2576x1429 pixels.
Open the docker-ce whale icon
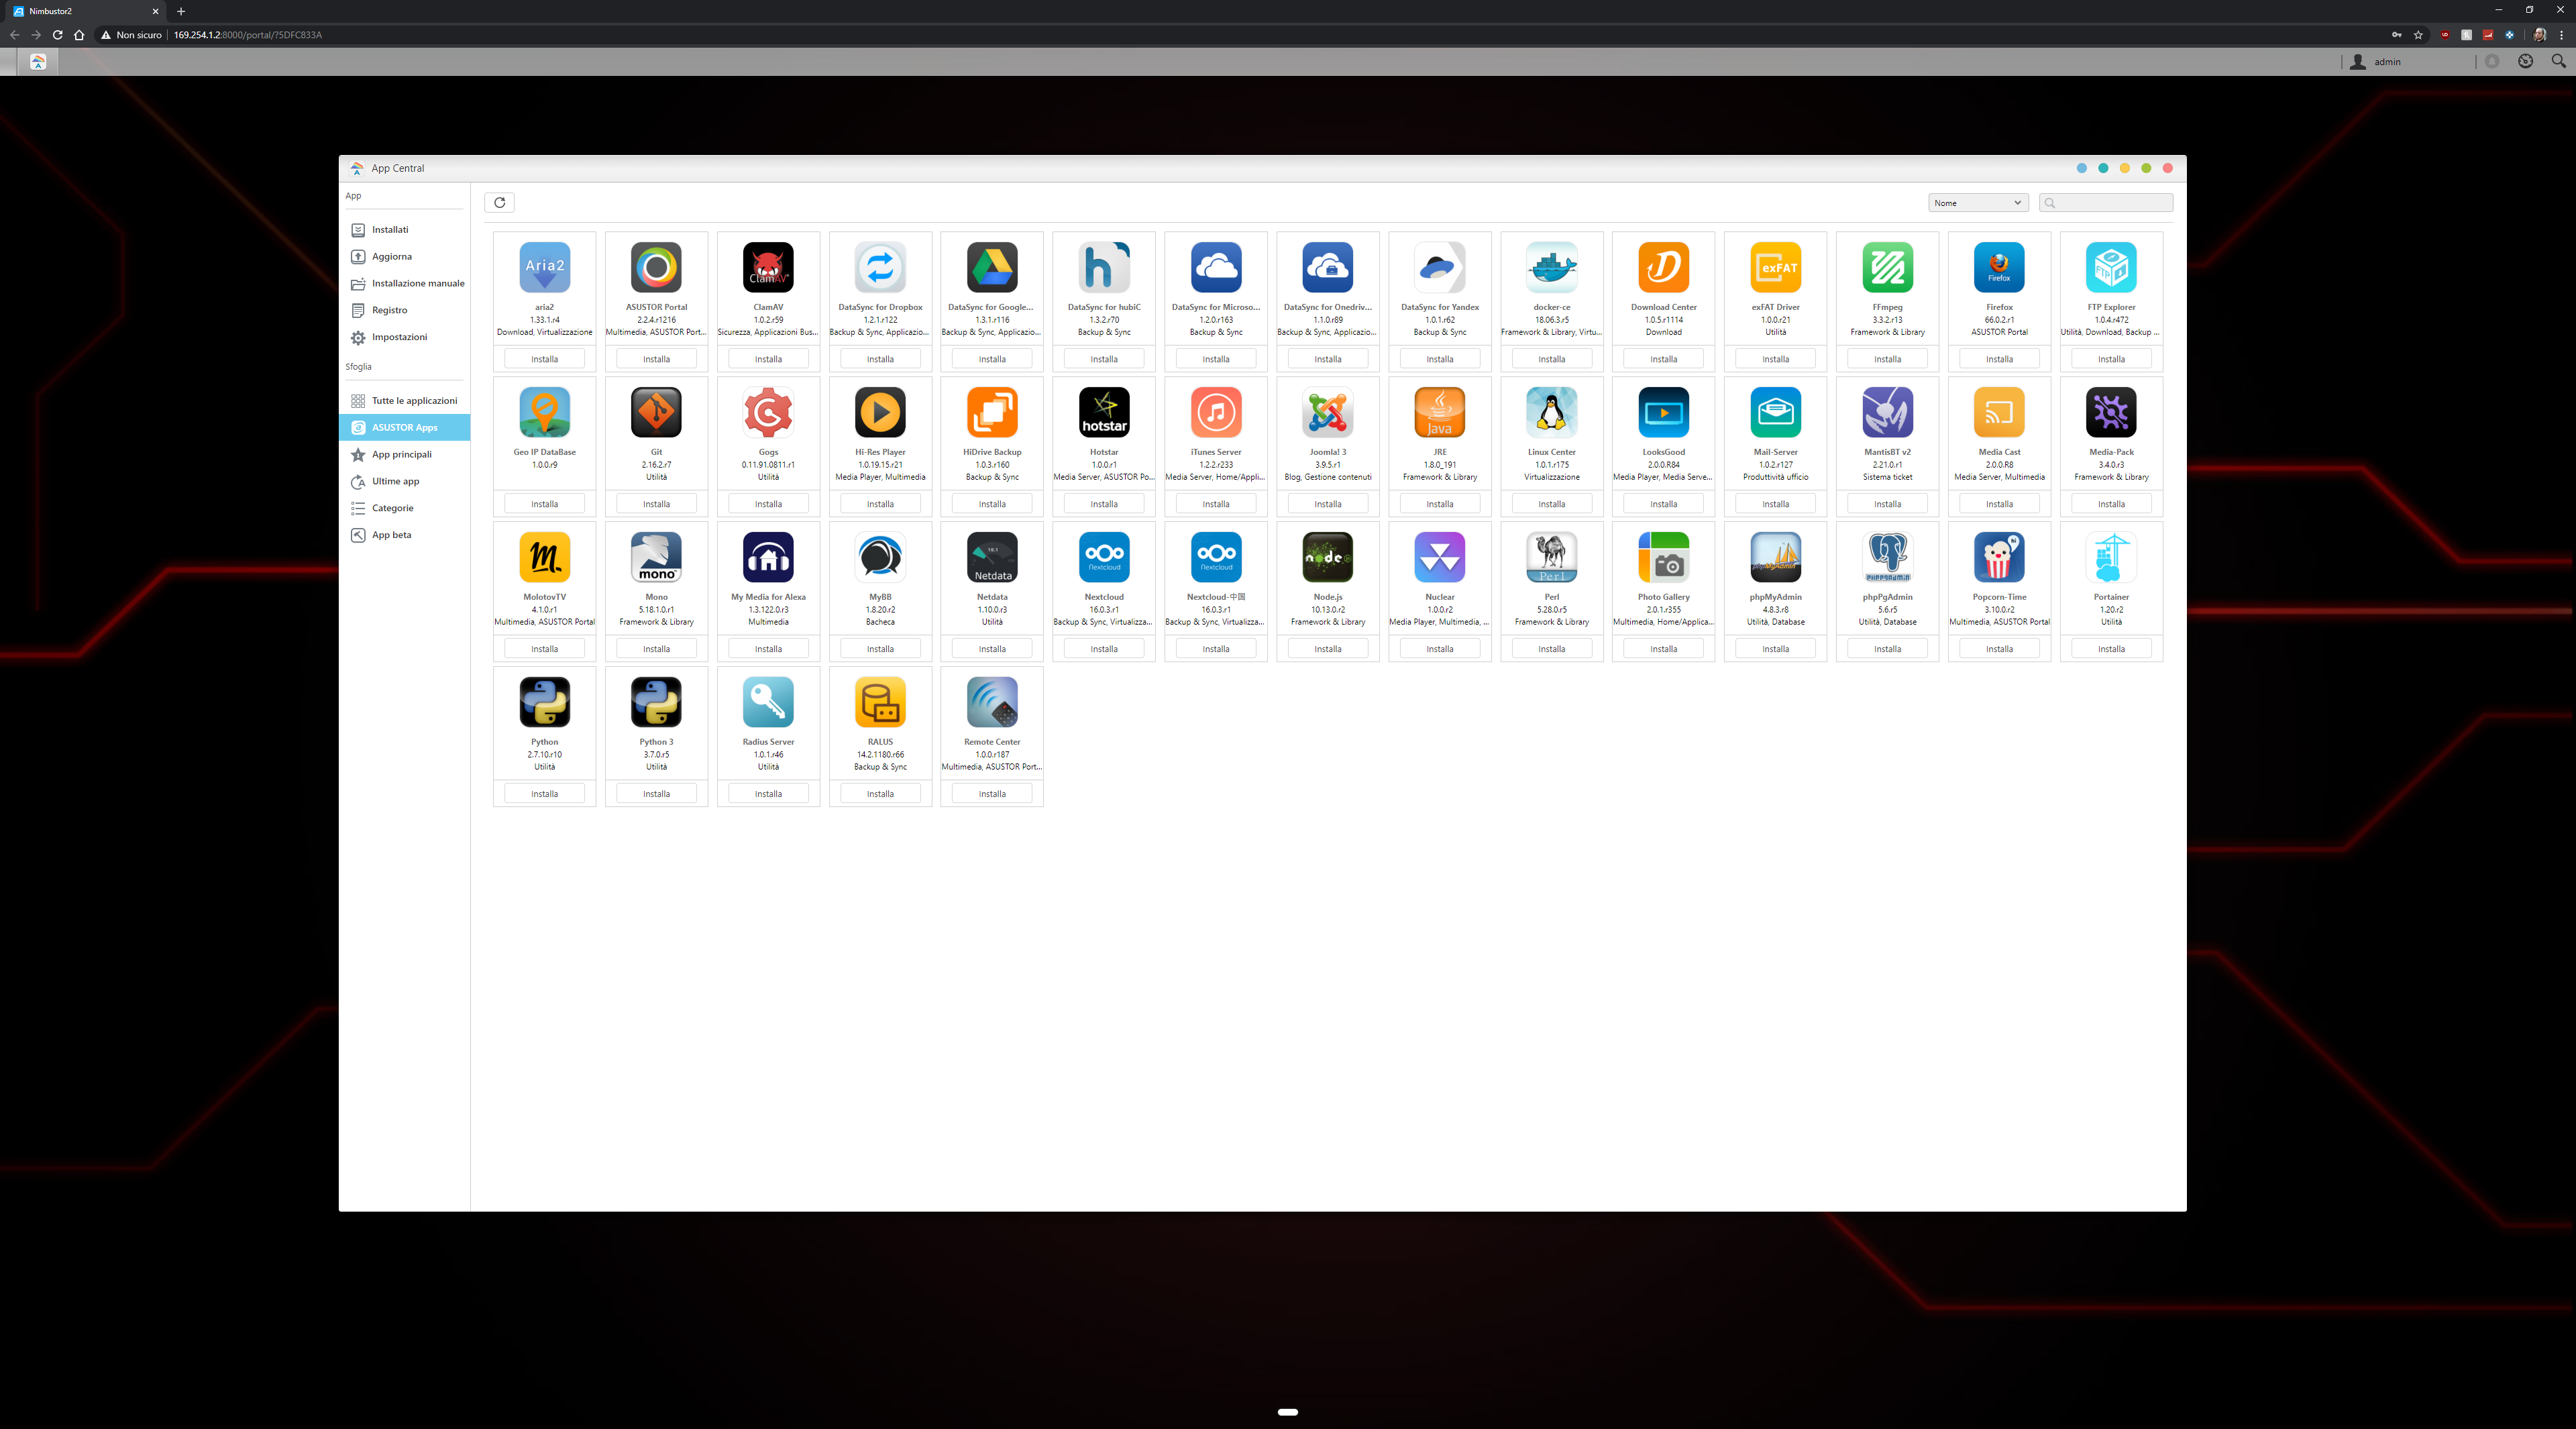[1552, 267]
